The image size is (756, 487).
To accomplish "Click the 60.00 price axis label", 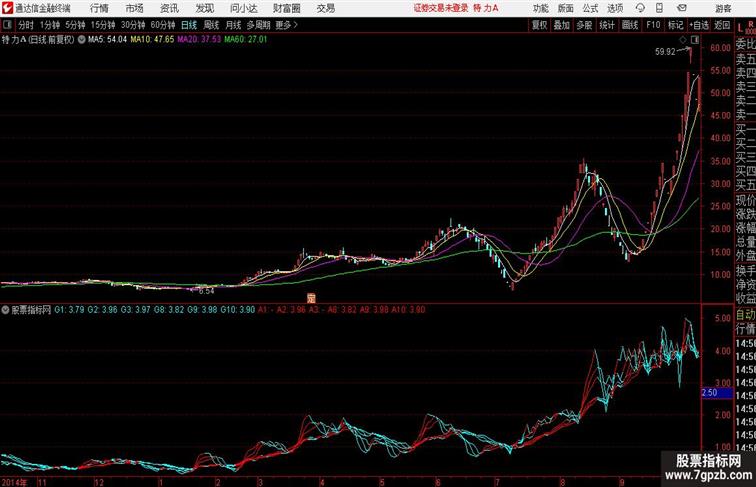I will tap(720, 48).
